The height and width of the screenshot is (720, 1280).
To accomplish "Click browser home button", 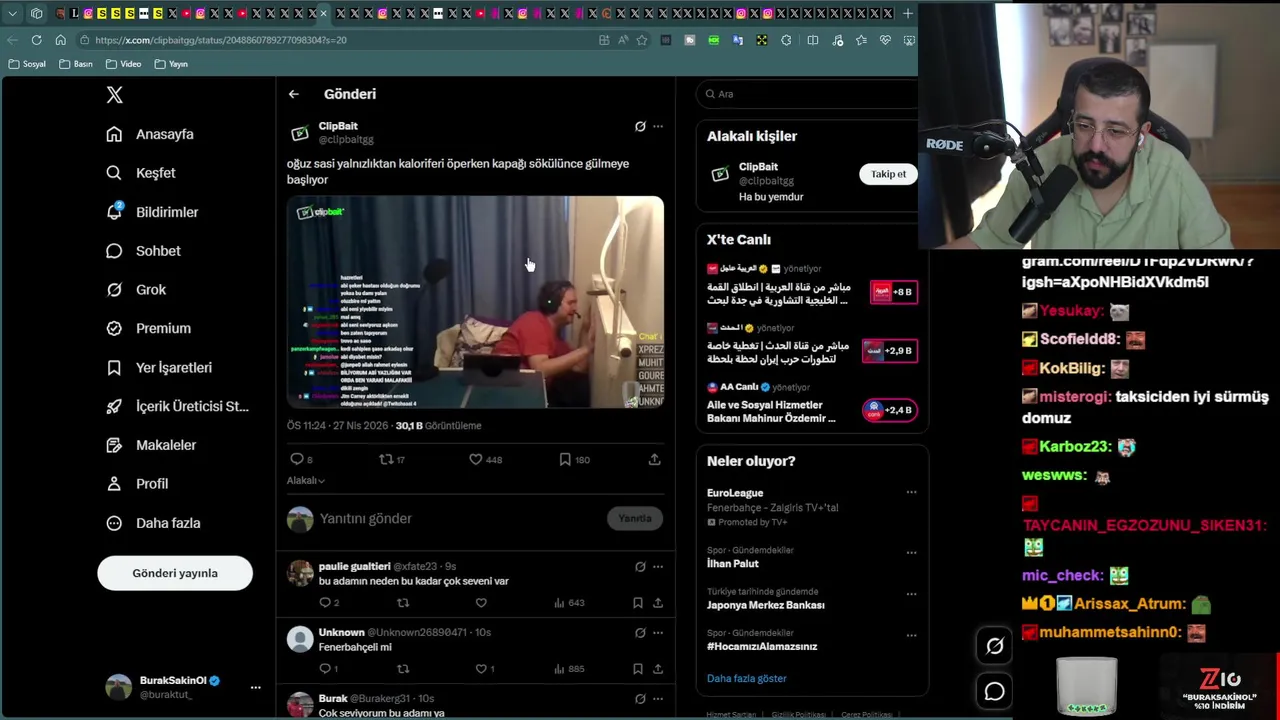I will click(x=60, y=40).
